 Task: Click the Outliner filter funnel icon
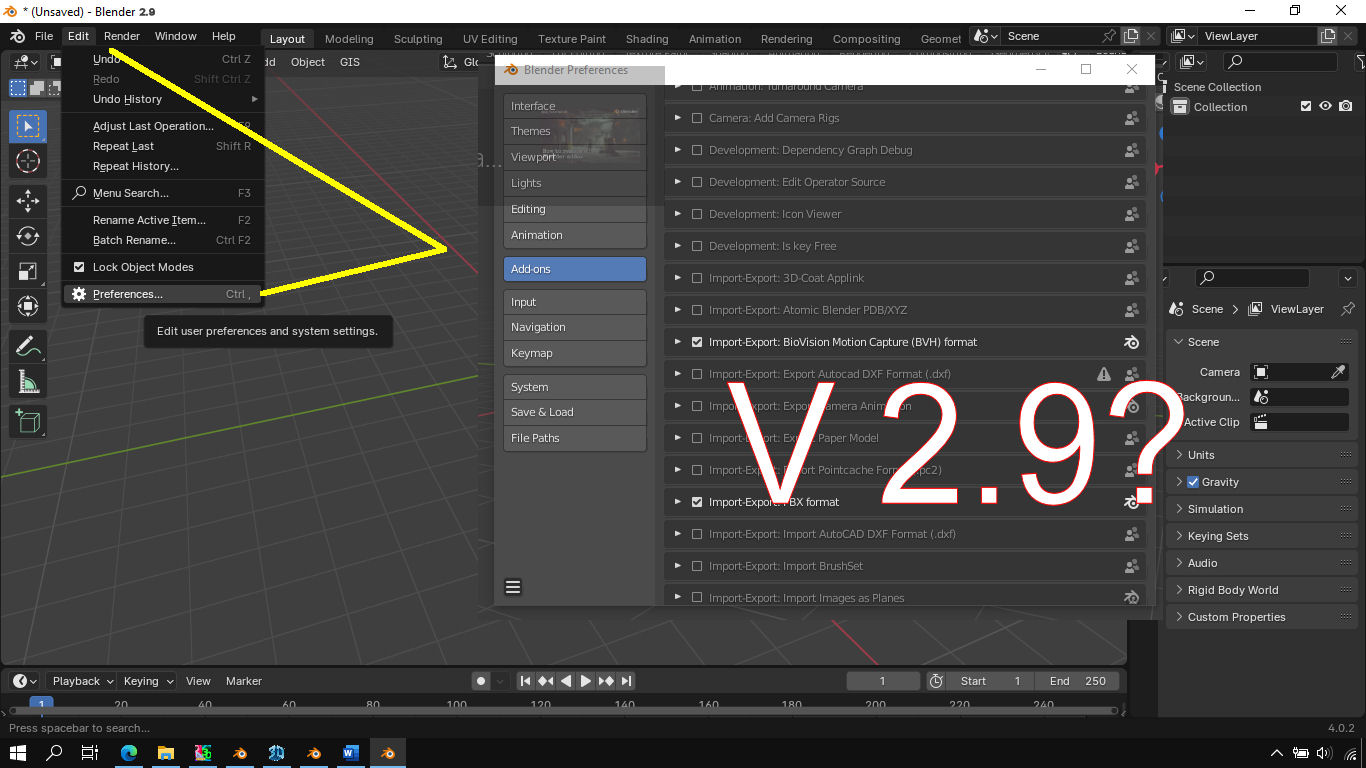pos(1360,62)
